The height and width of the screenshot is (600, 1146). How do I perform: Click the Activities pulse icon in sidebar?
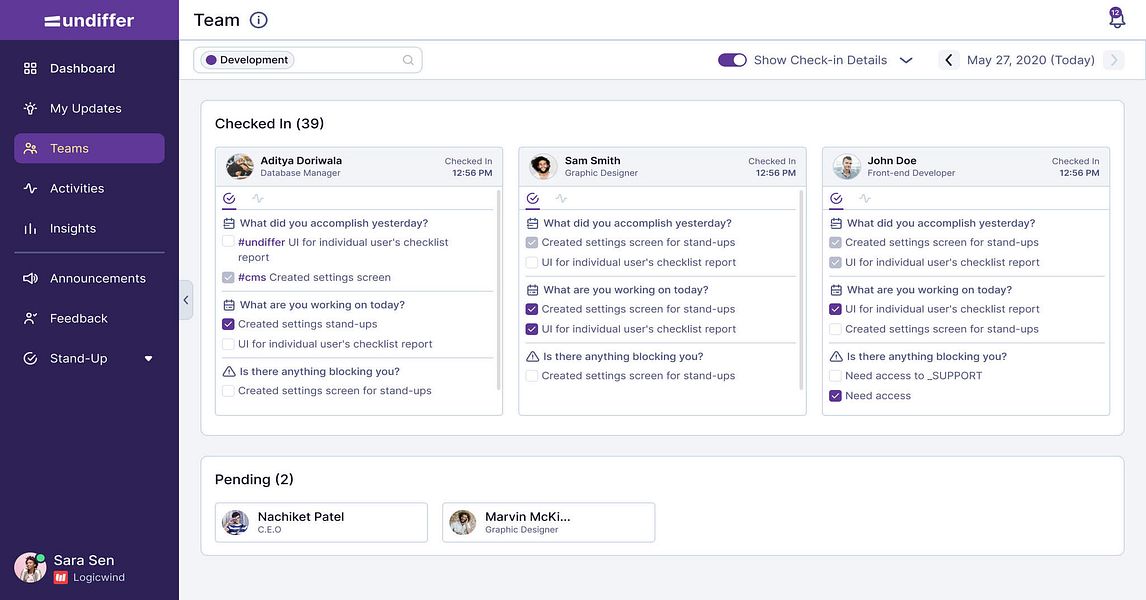pos(30,189)
